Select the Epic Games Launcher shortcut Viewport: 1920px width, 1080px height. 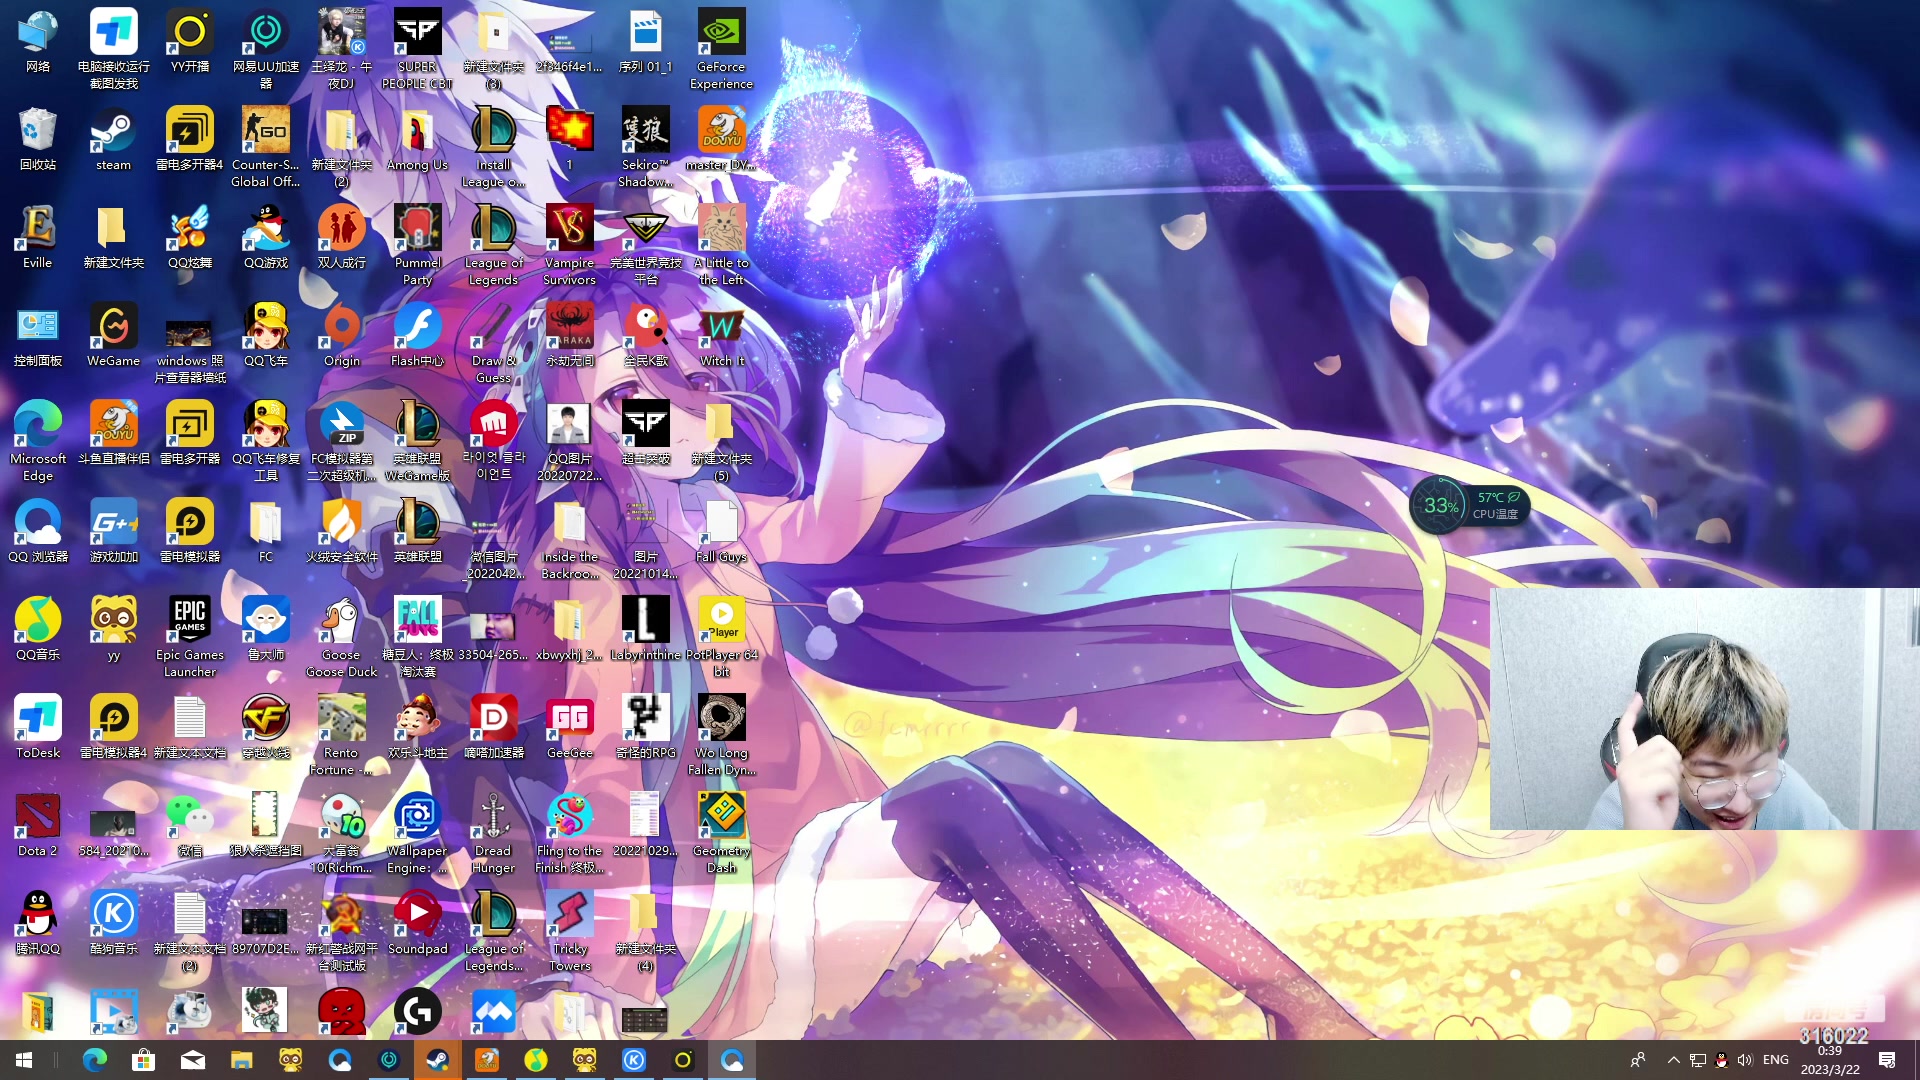pos(189,638)
